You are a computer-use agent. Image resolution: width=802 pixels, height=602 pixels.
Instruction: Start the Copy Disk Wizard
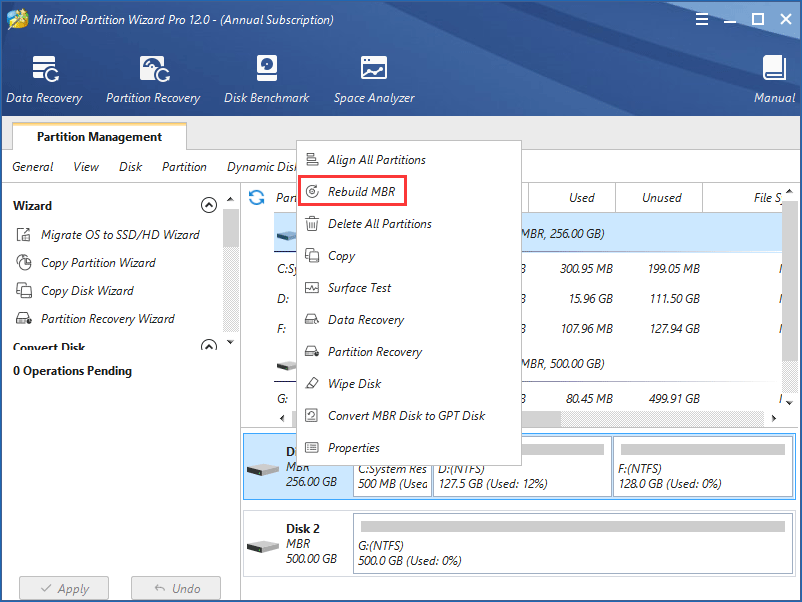coord(87,291)
